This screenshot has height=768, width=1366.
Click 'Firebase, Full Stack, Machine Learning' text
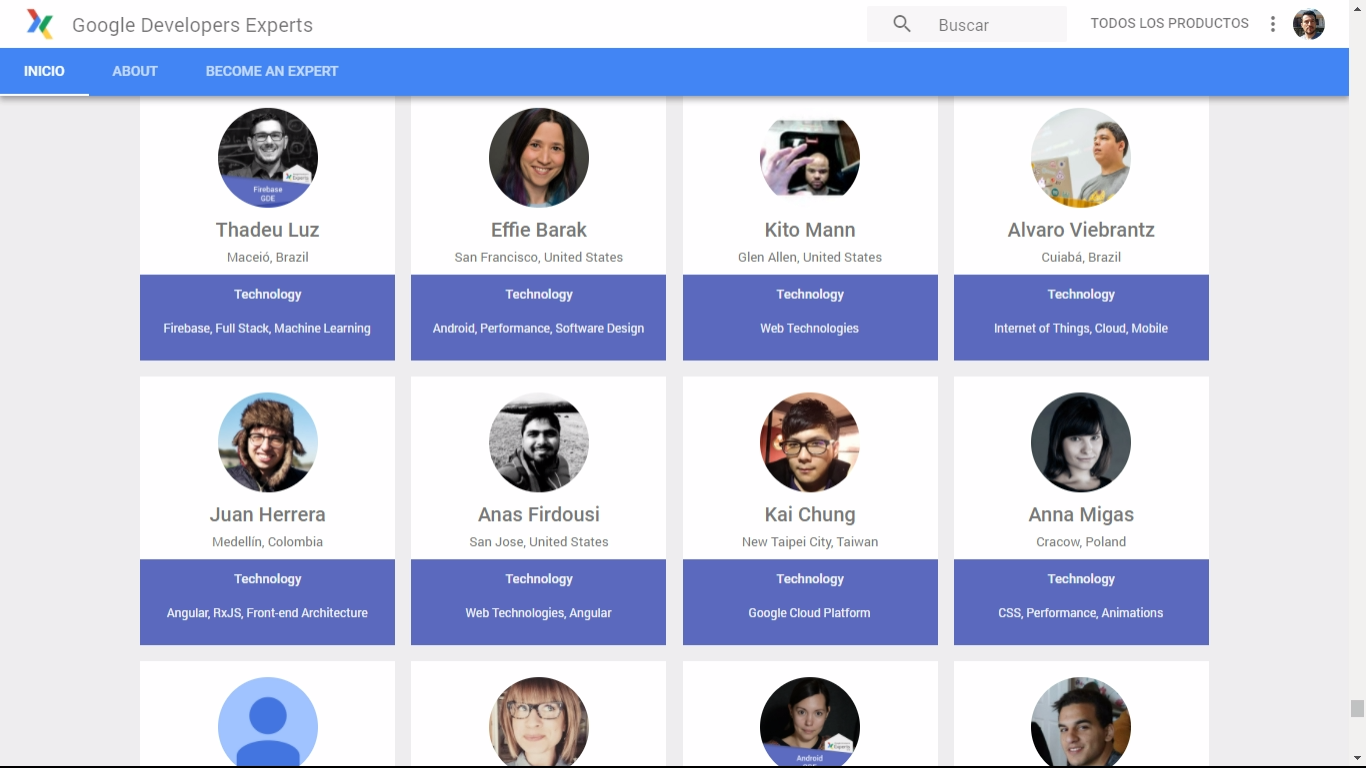(x=267, y=328)
